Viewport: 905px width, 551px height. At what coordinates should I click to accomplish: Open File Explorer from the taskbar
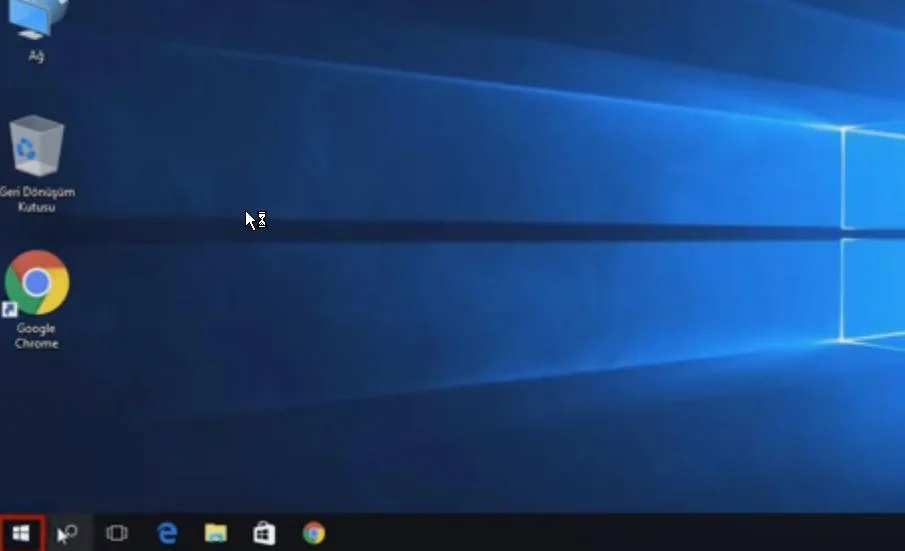pos(216,533)
